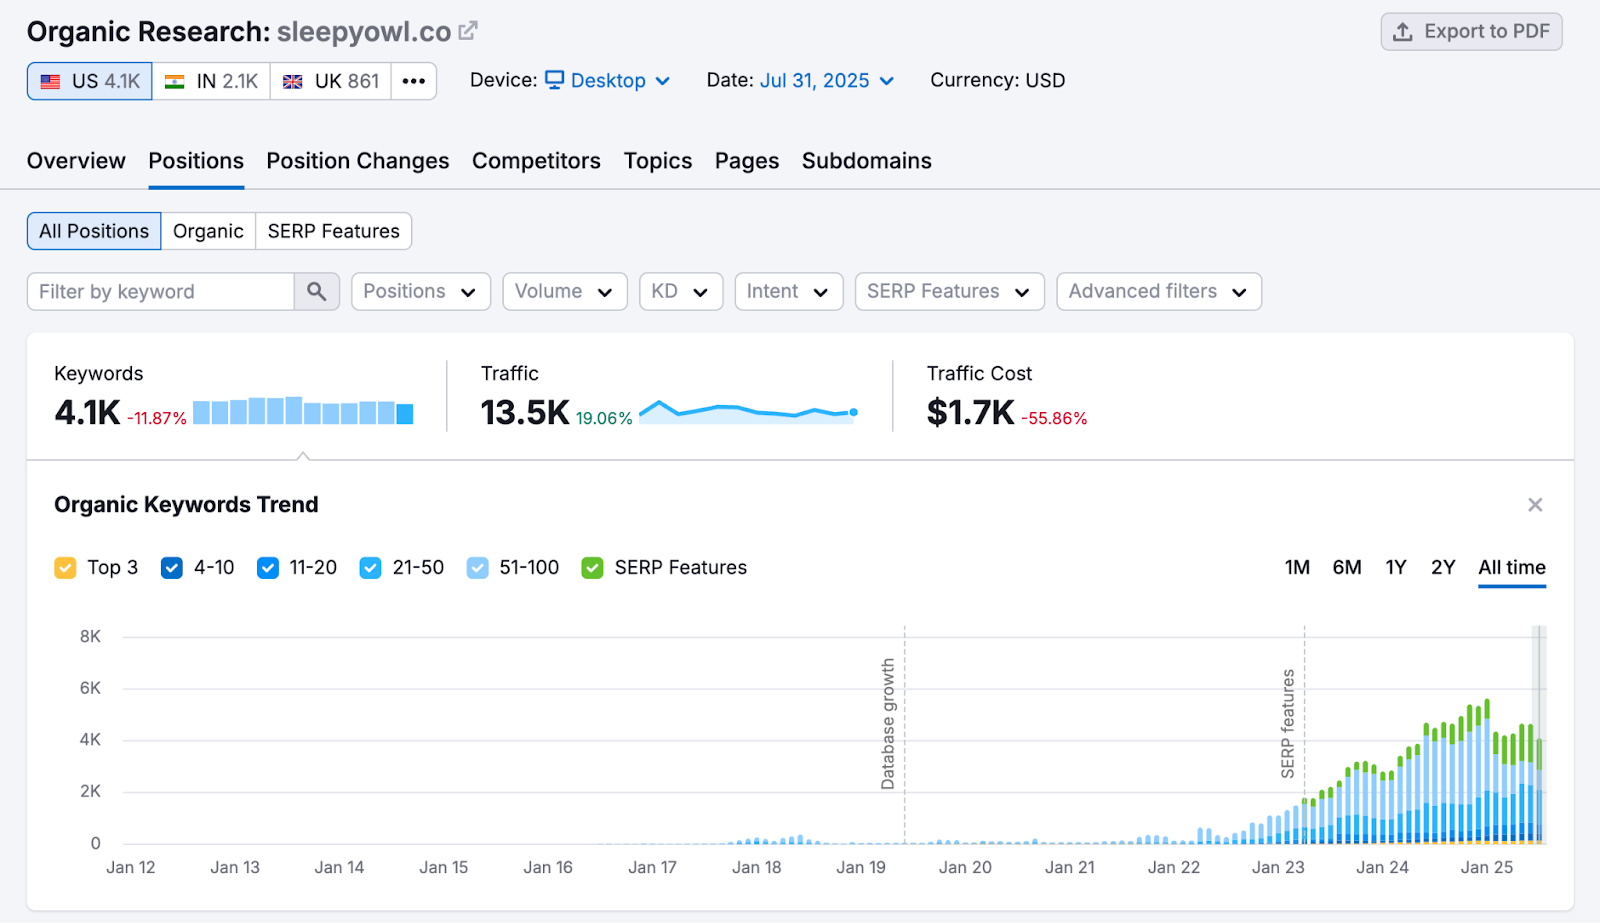Image resolution: width=1600 pixels, height=923 pixels.
Task: Expand the SERP Features filter dropdown
Action: 950,291
